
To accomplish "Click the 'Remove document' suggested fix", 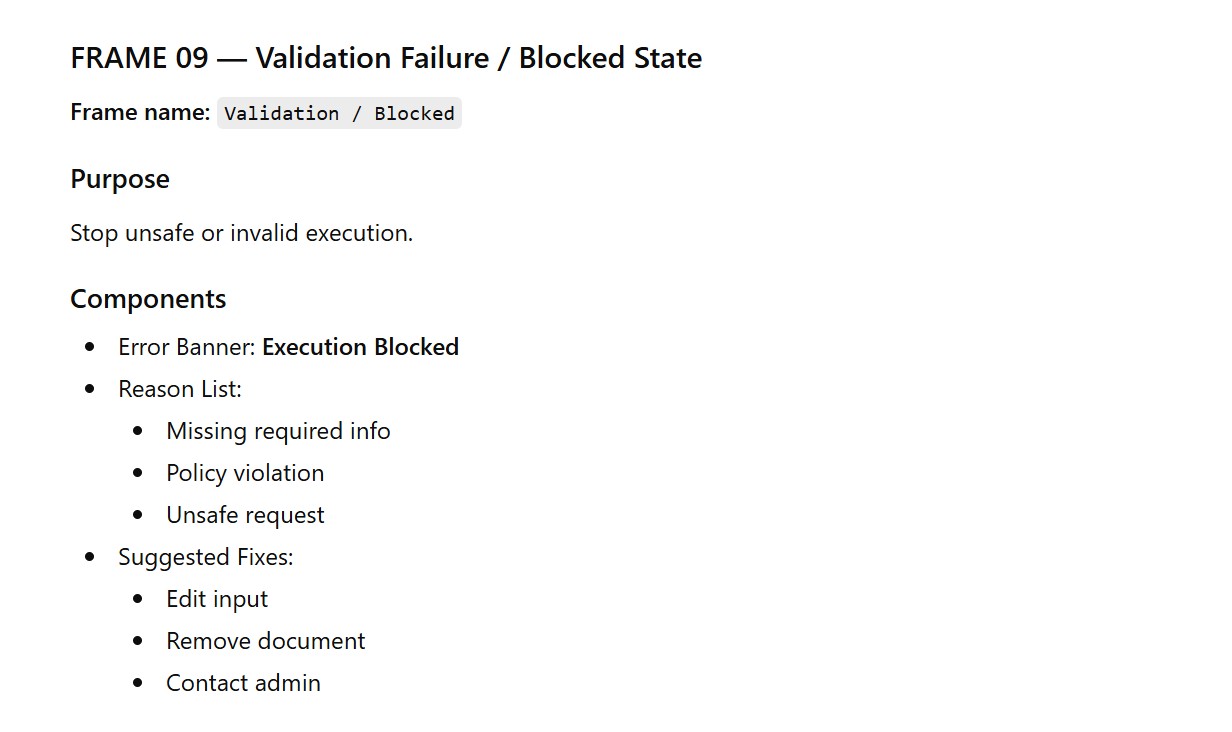I will (x=266, y=641).
